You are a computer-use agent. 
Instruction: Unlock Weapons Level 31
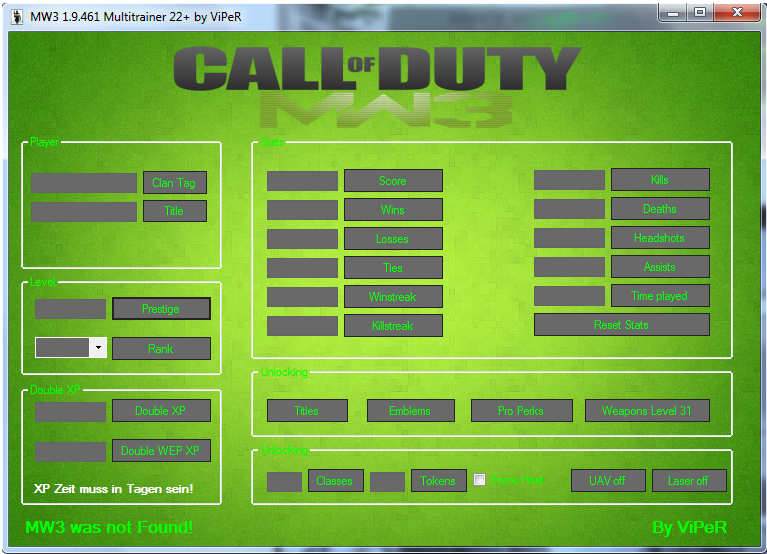[x=647, y=411]
